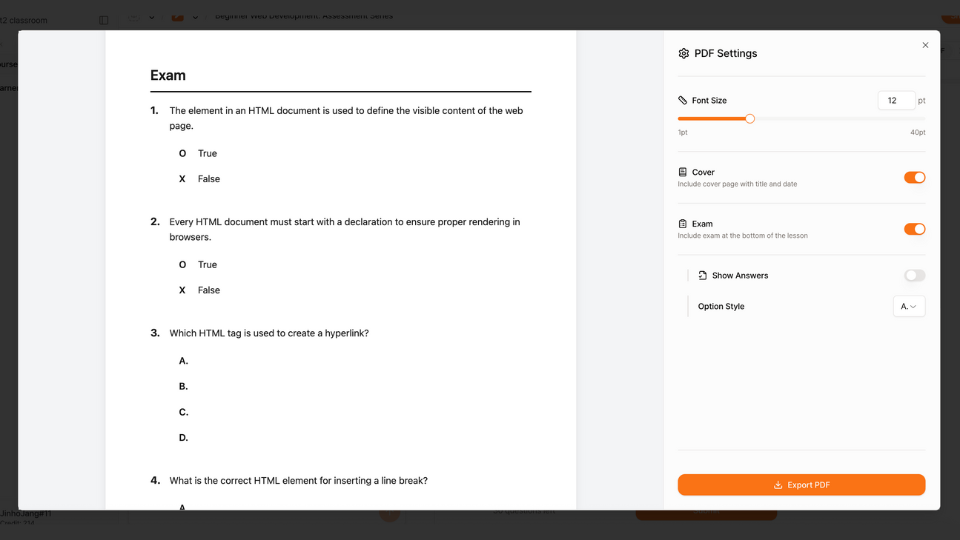The height and width of the screenshot is (540, 960).
Task: Click the Font Size paperclip icon
Action: click(x=683, y=100)
